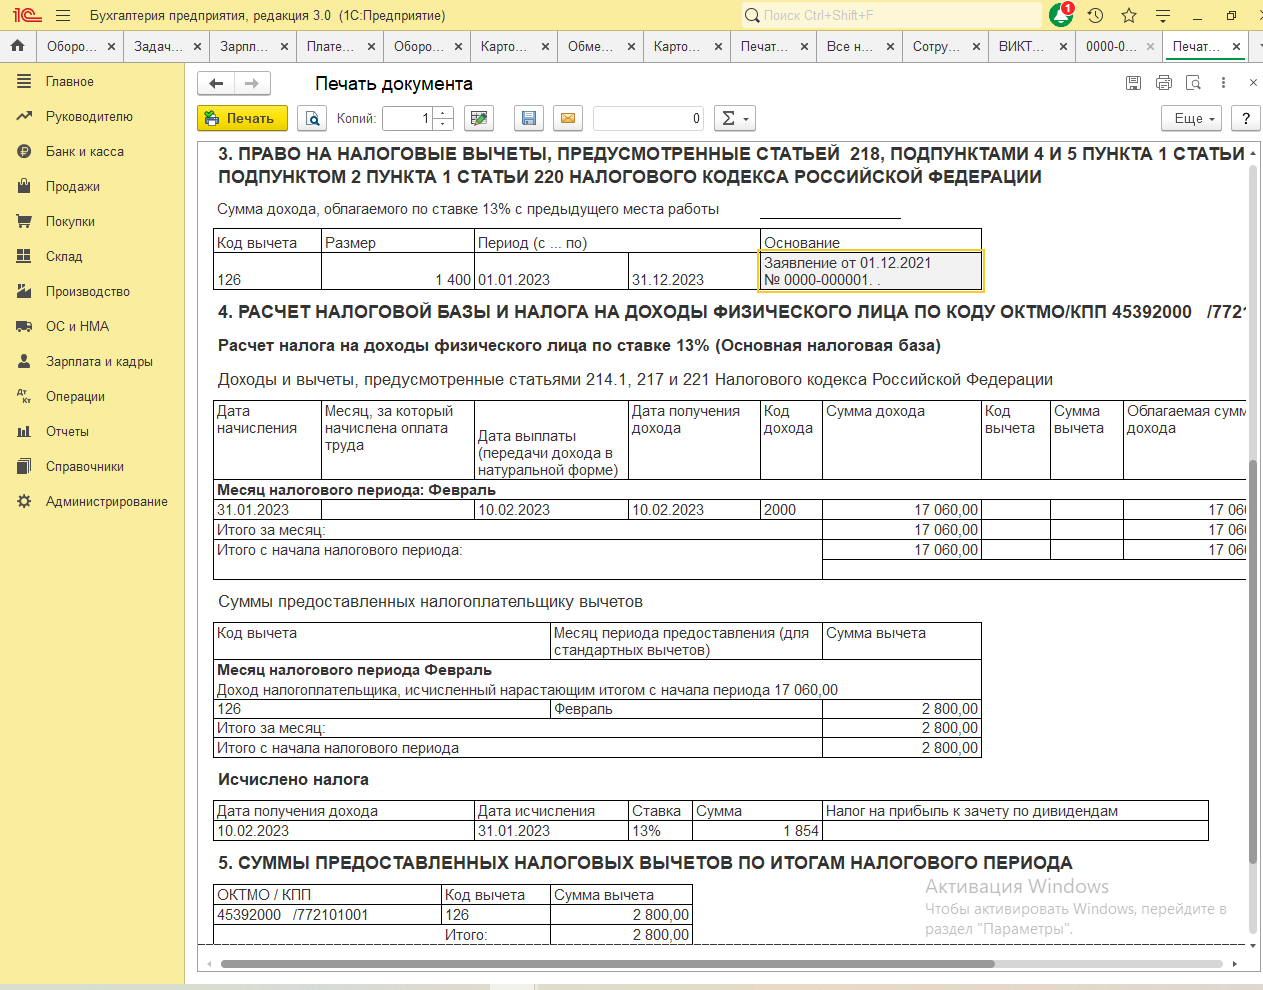Open the three-dots form menu

point(1223,83)
